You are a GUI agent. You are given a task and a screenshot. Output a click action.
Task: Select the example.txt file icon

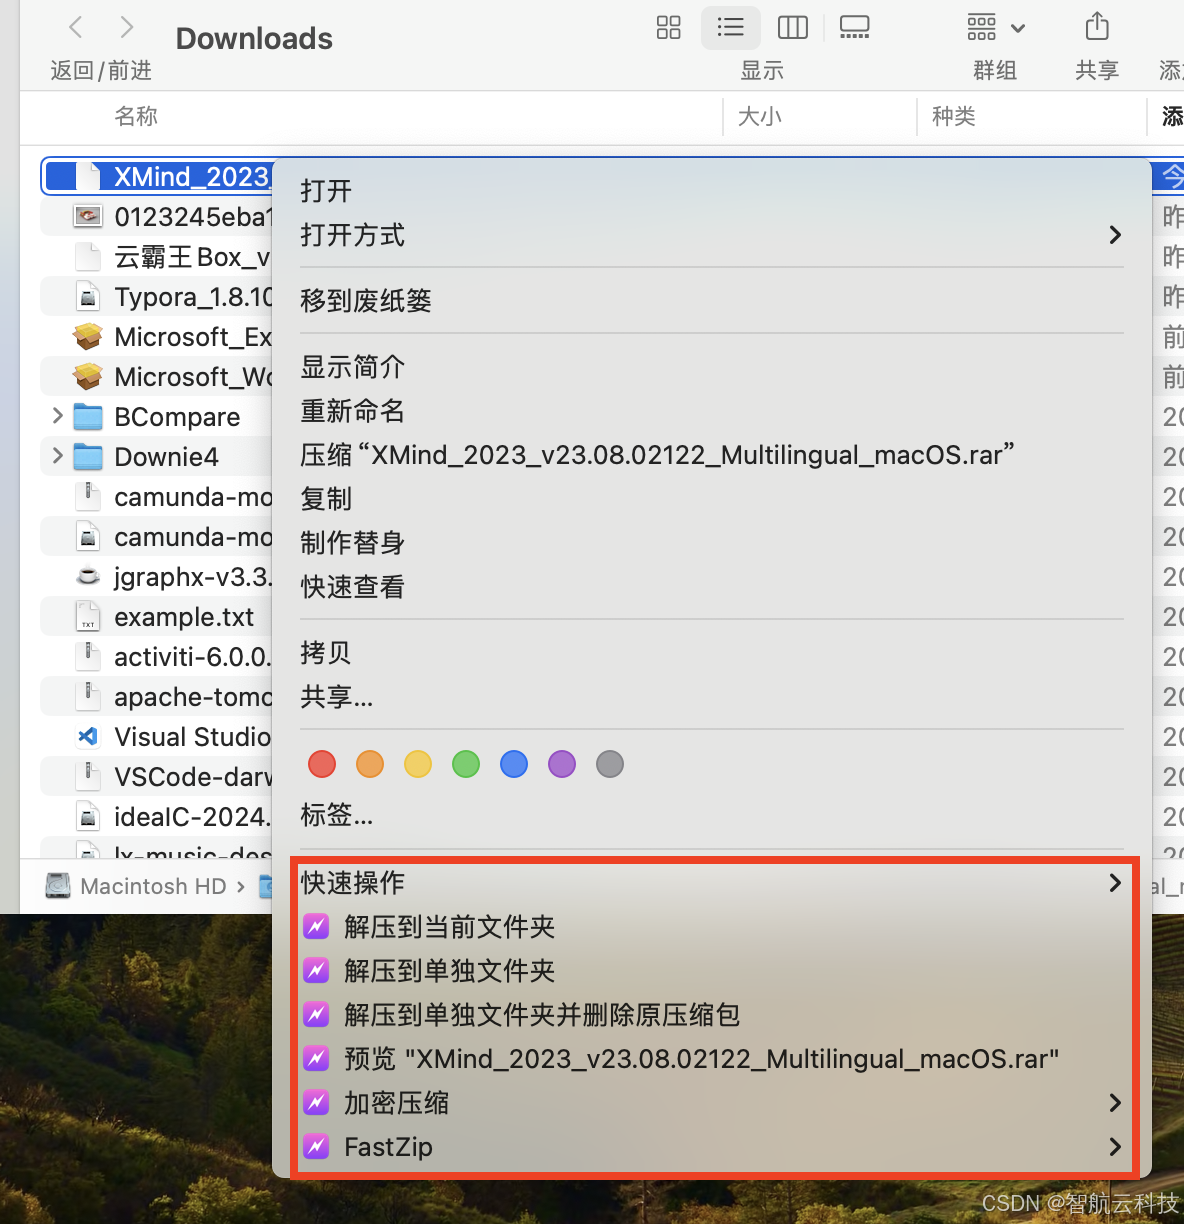[x=88, y=617]
